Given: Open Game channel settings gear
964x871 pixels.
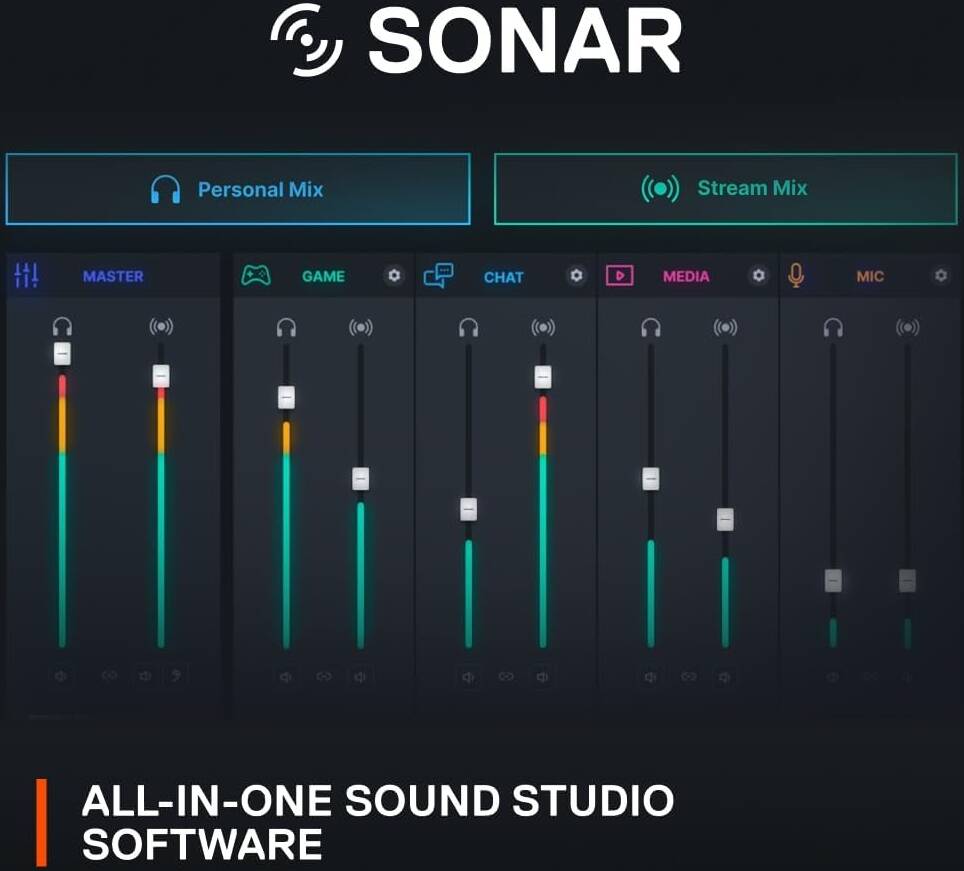Looking at the screenshot, I should tap(394, 275).
